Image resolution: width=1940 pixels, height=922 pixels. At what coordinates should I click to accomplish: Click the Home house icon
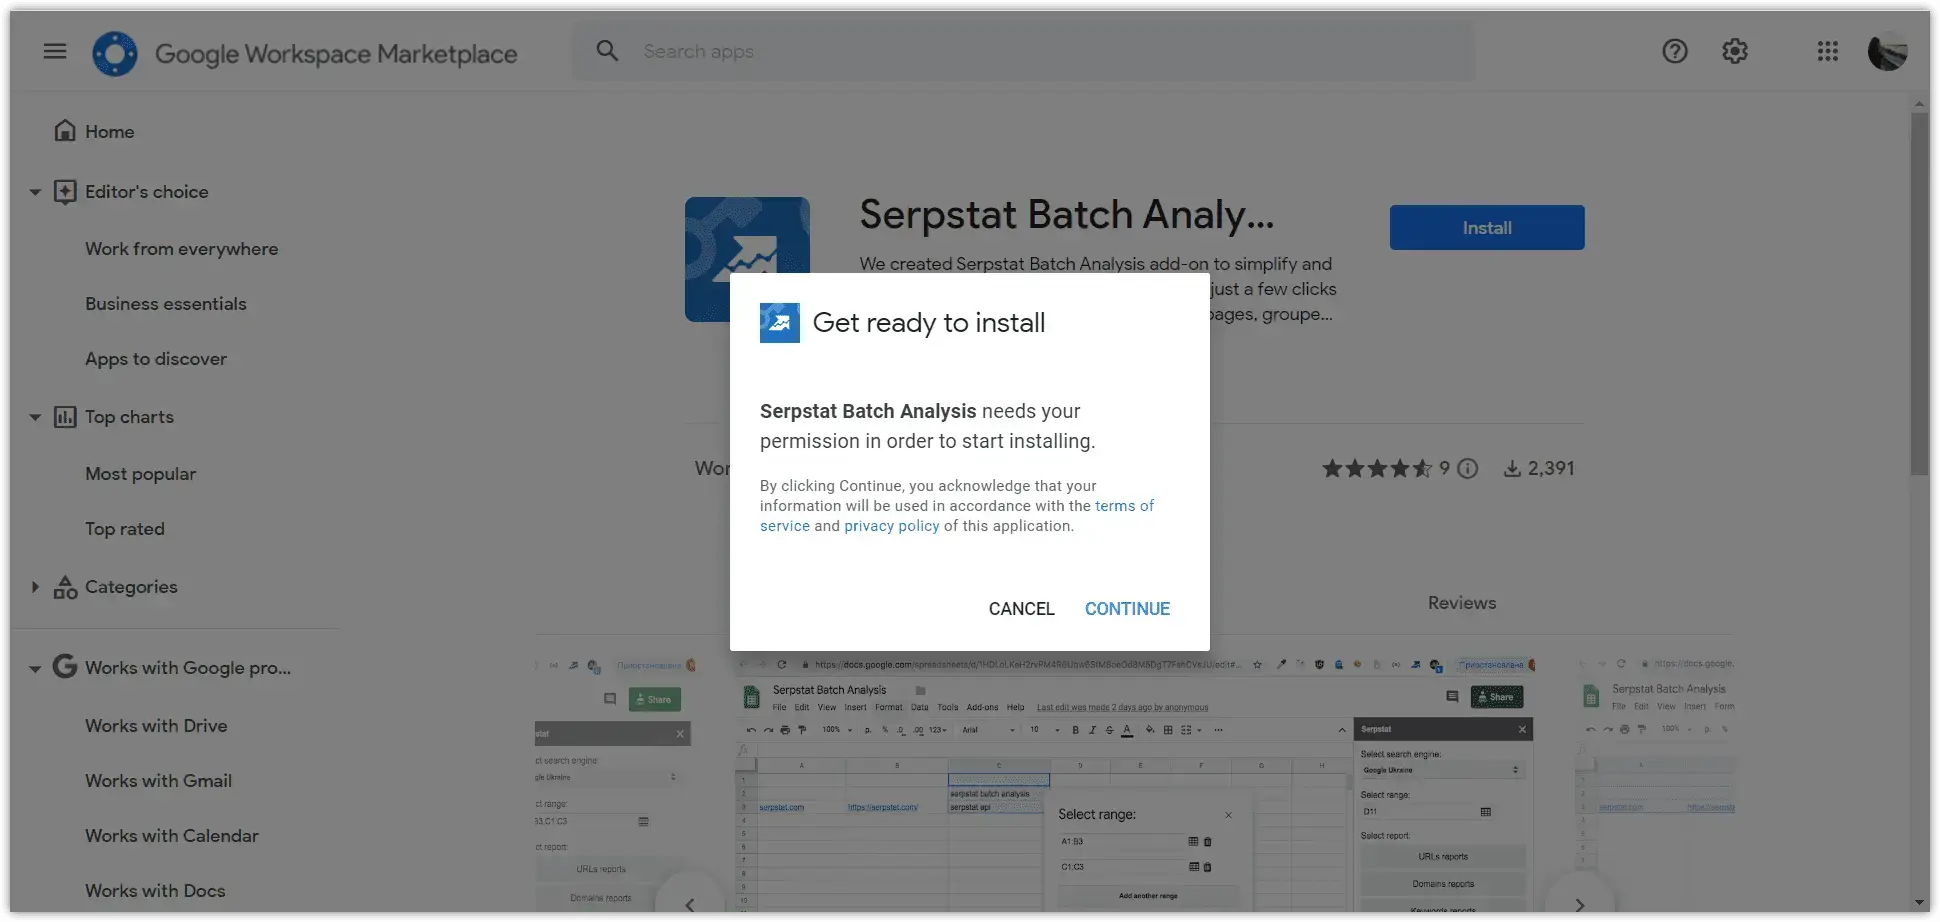(x=65, y=131)
